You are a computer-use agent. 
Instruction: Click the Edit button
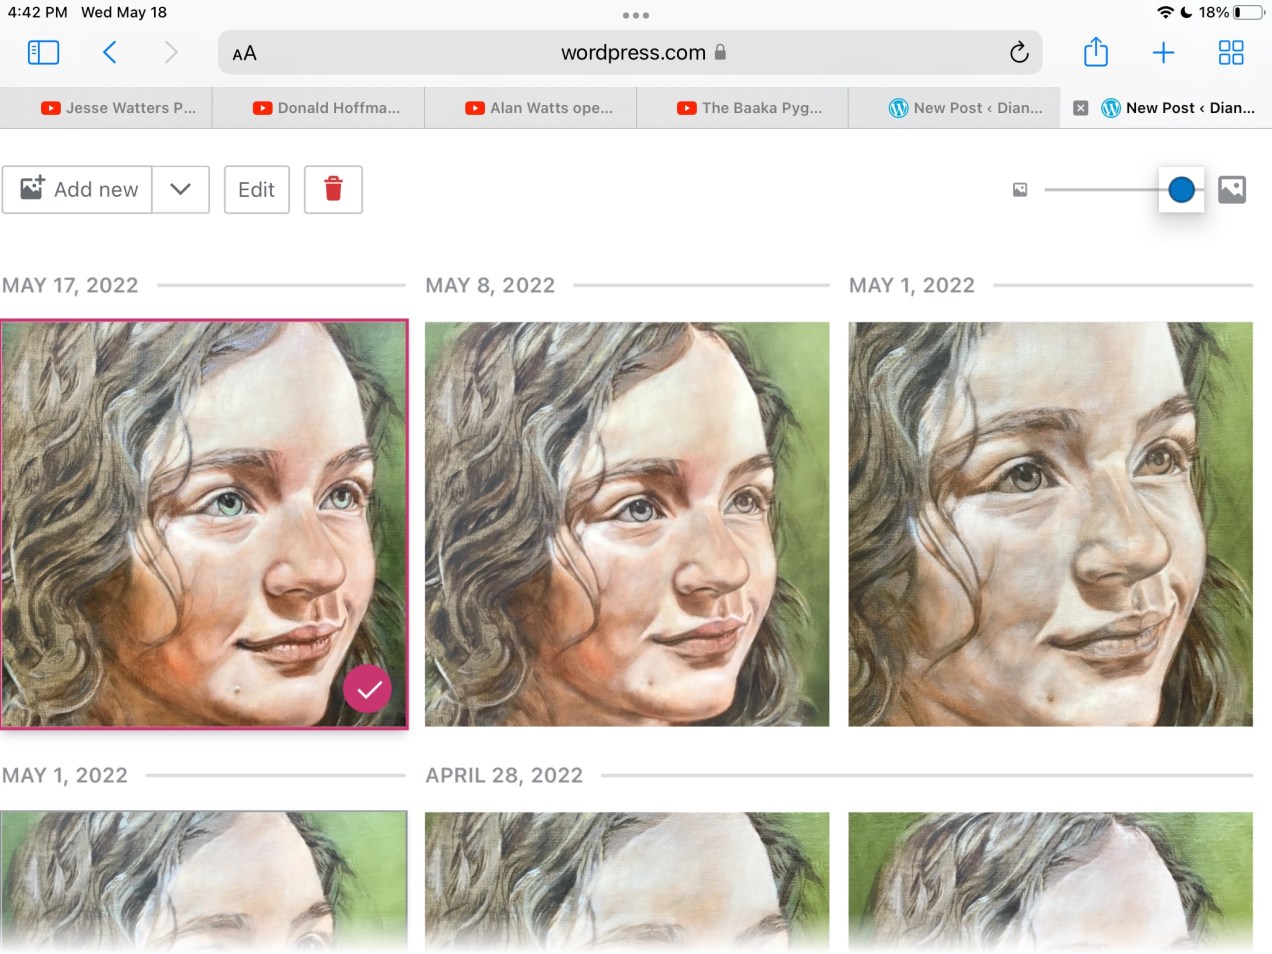click(x=256, y=189)
